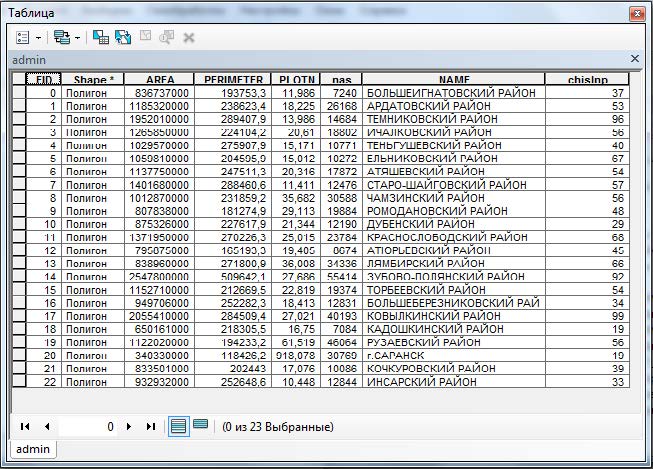Image resolution: width=653 pixels, height=469 pixels.
Task: Jump to the last record
Action: pos(150,426)
